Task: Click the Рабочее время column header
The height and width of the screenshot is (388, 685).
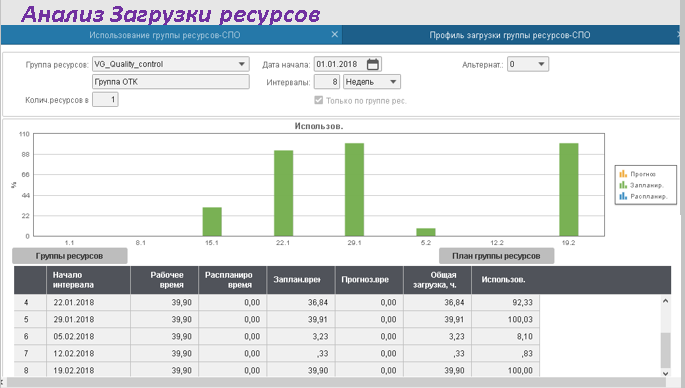Action: (164, 280)
